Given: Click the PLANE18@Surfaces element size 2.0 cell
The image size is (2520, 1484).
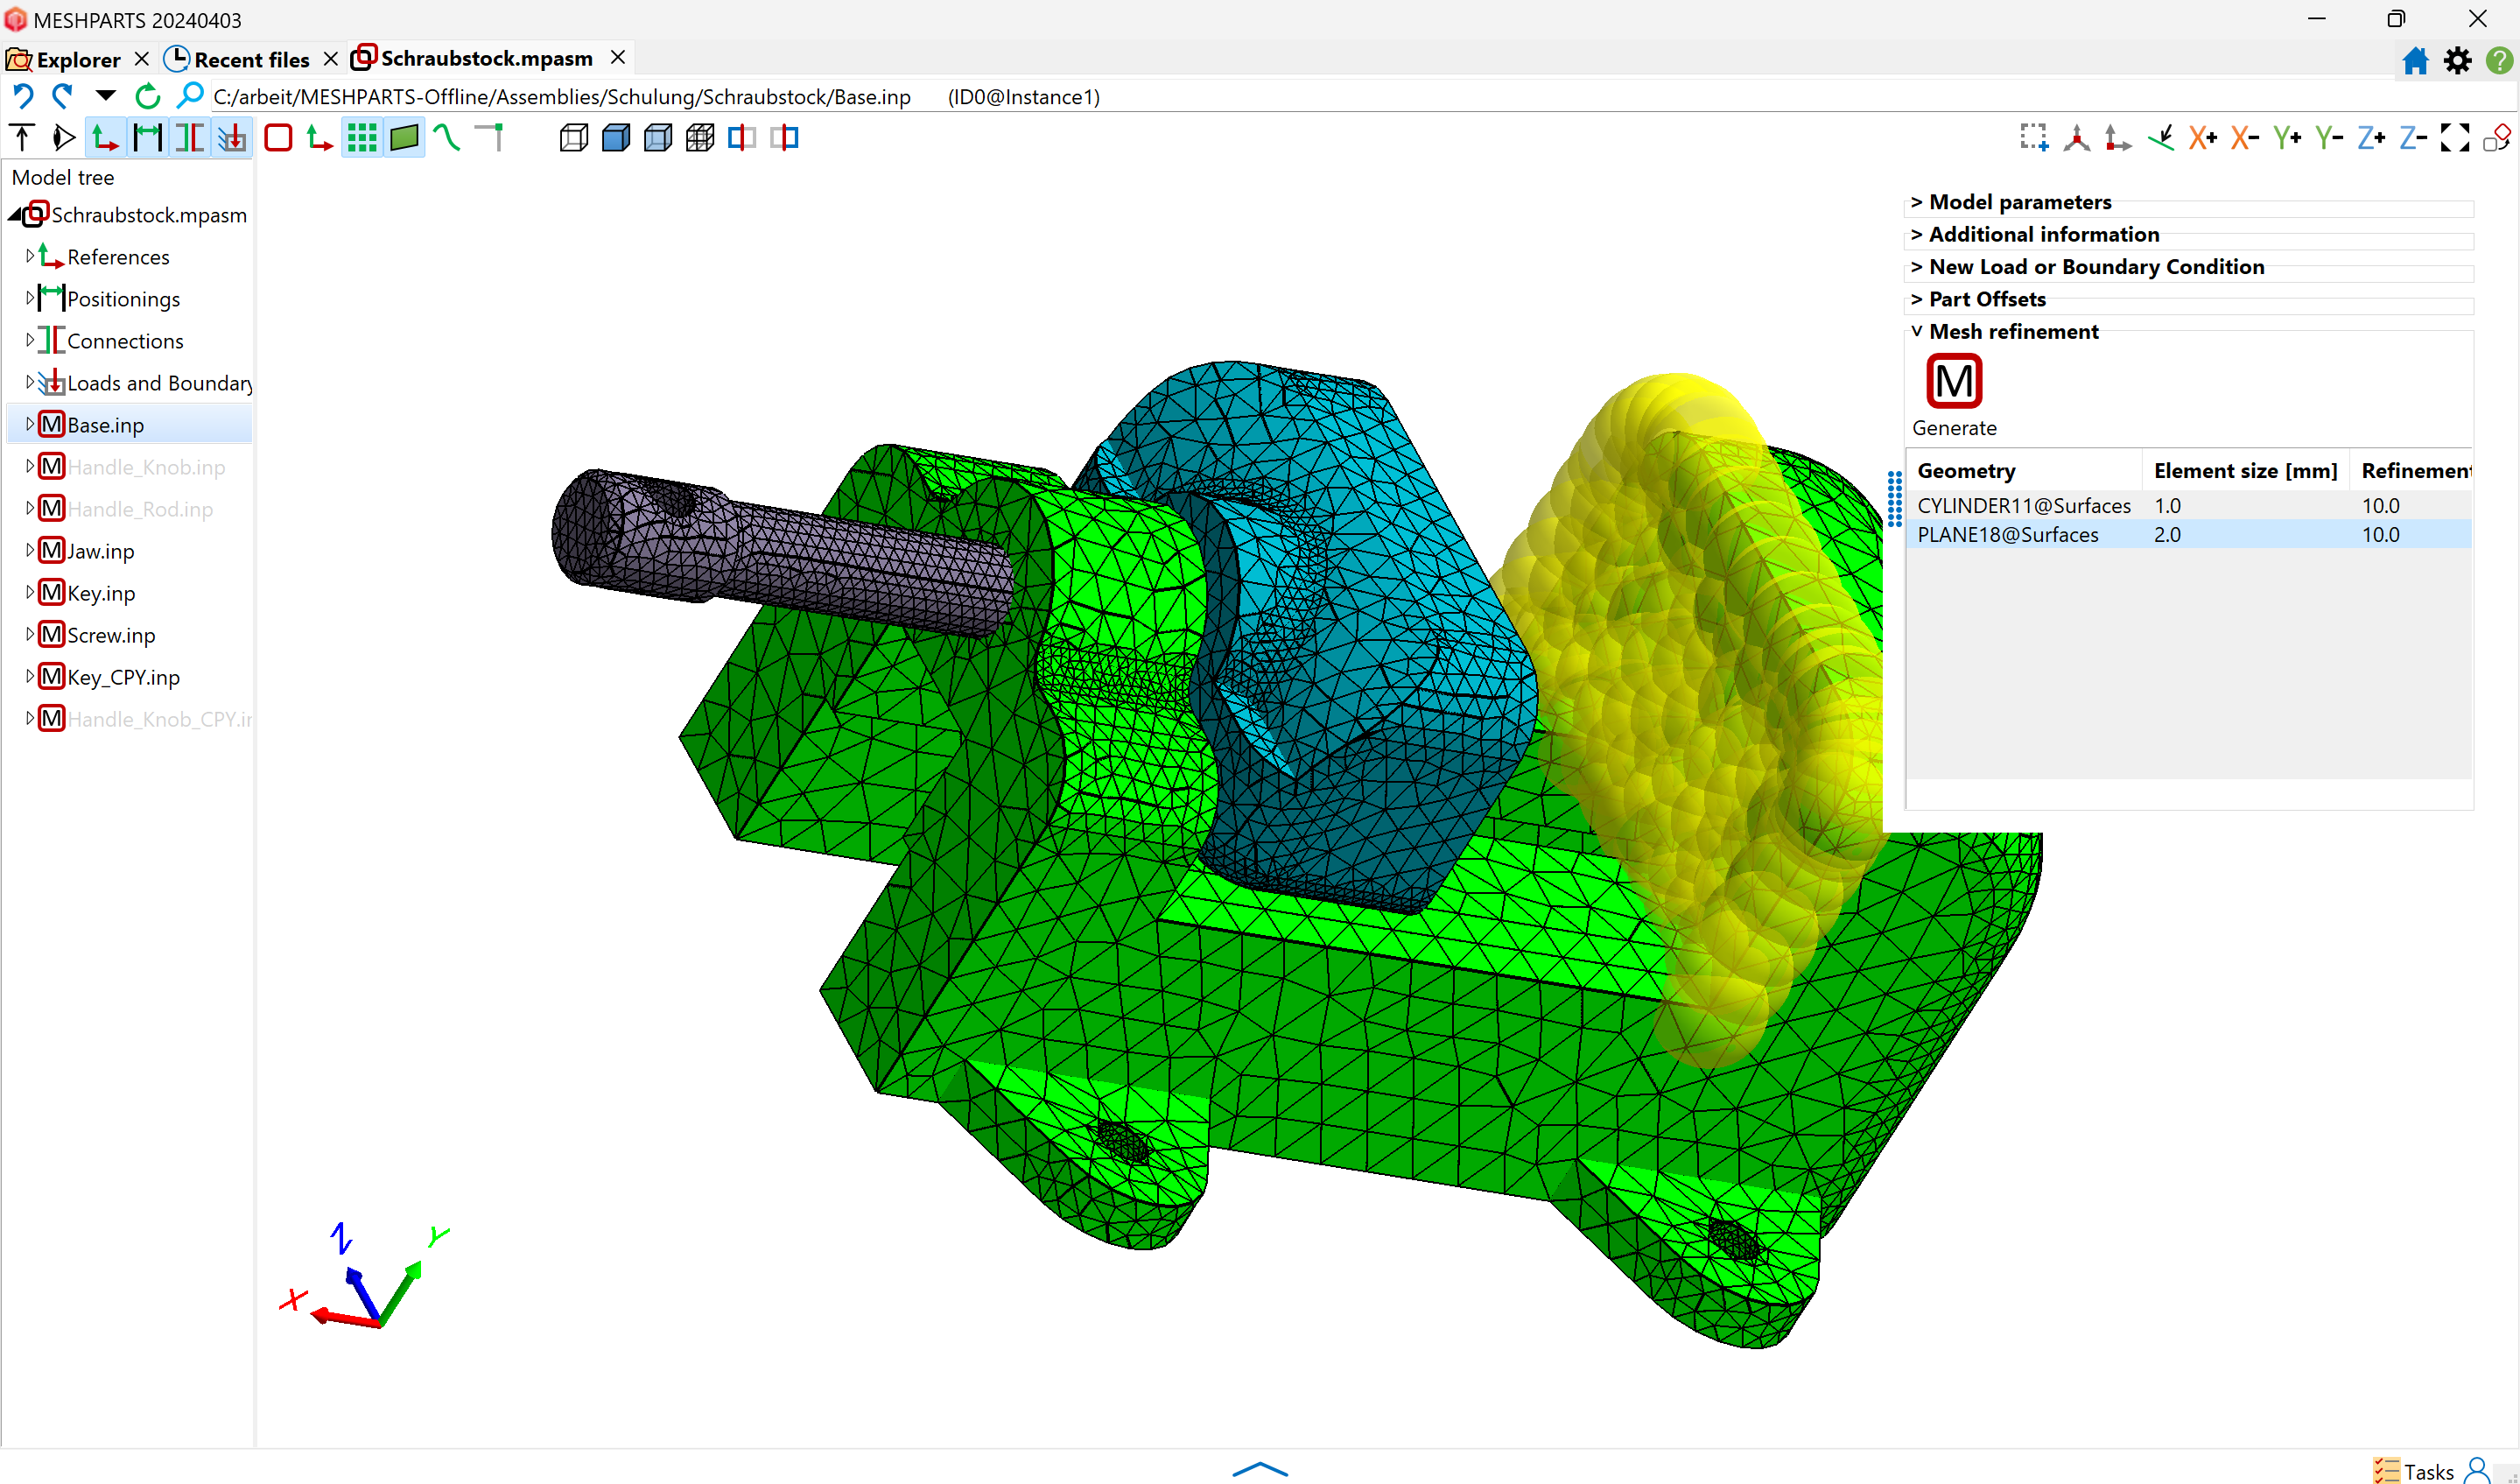Looking at the screenshot, I should (x=2245, y=535).
